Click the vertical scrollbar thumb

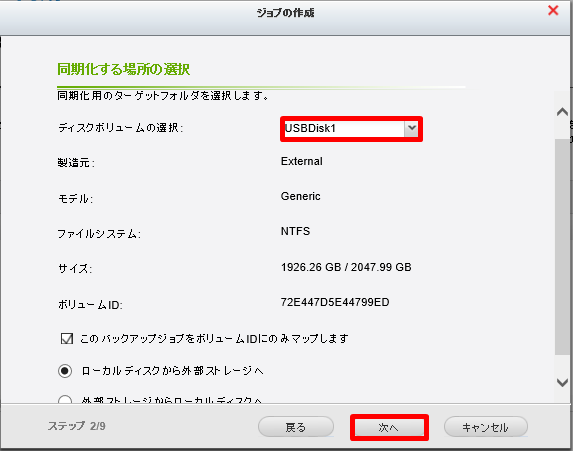coord(562,247)
